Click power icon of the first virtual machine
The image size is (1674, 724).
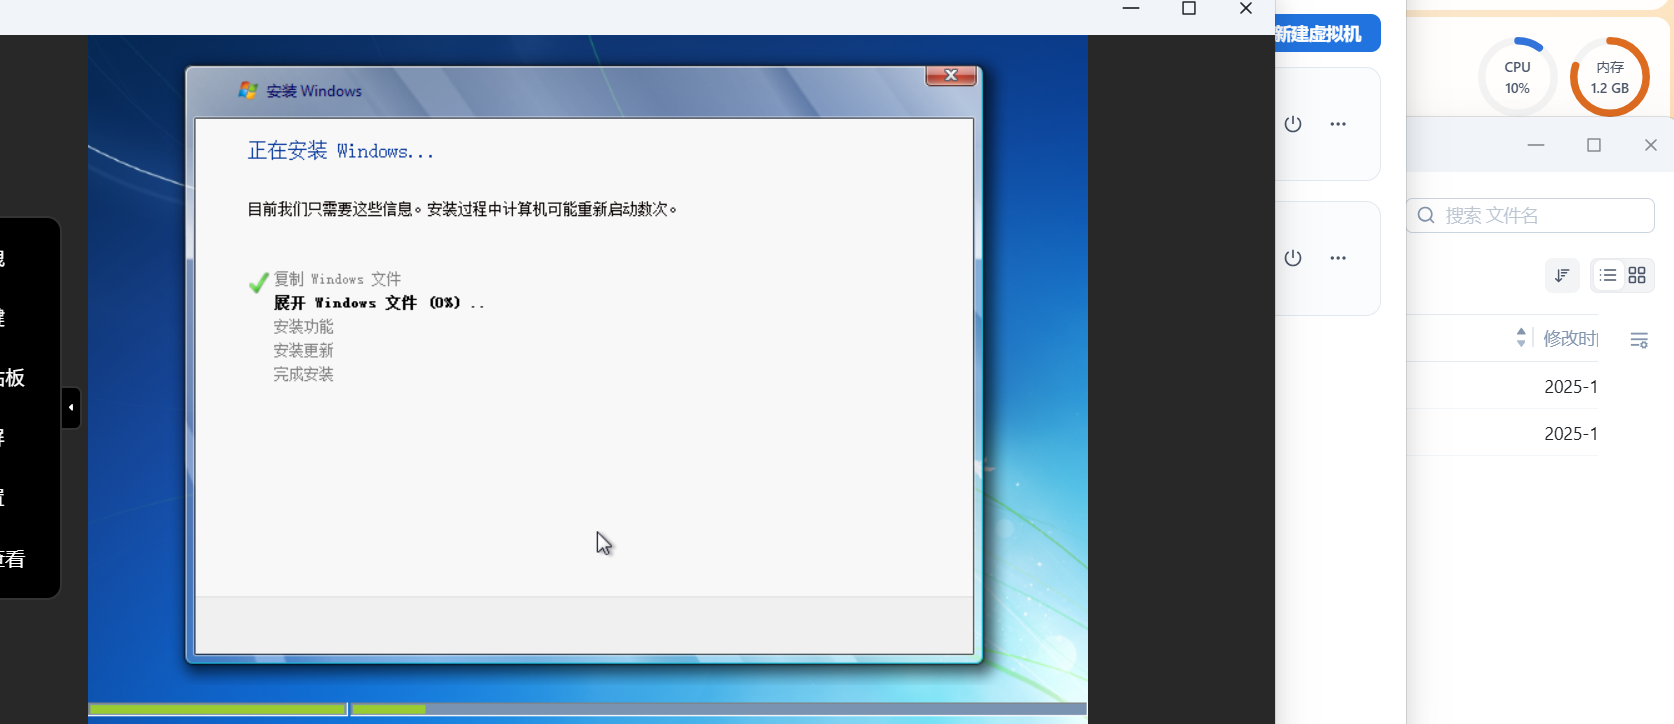(x=1293, y=124)
